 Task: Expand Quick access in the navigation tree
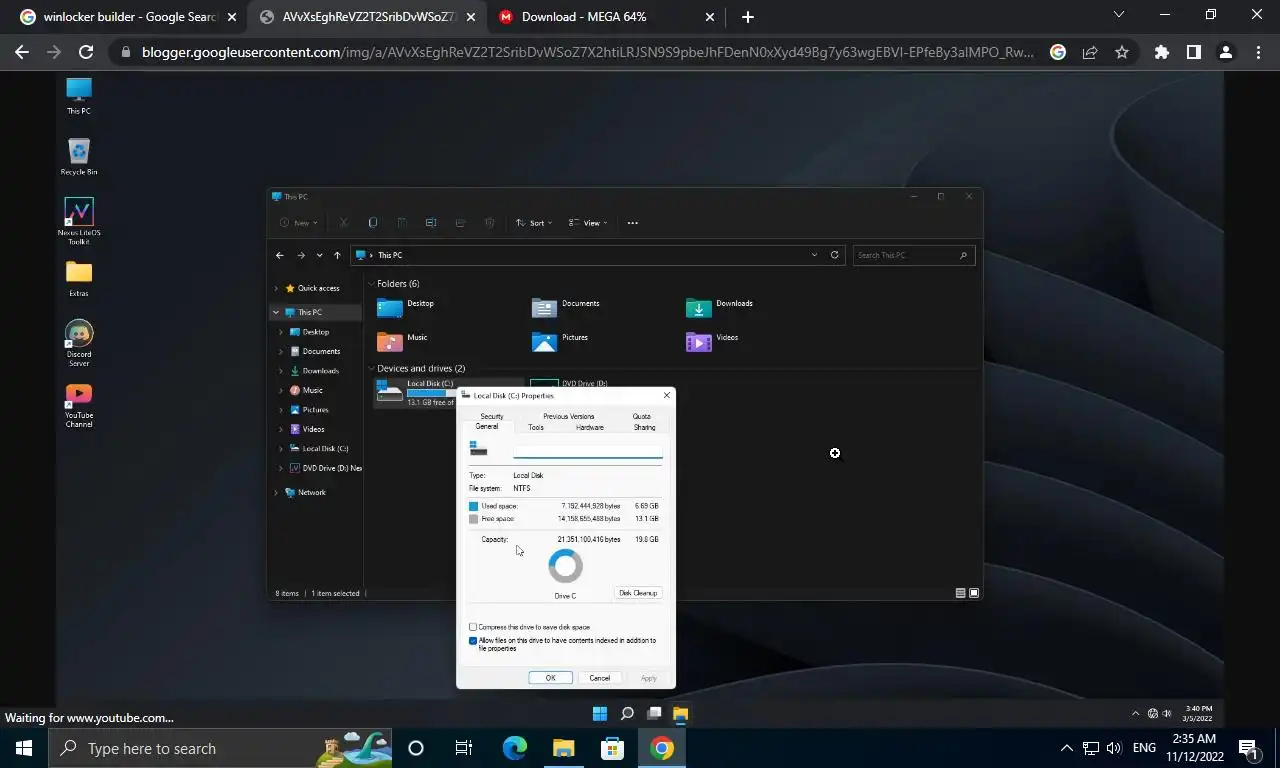(x=277, y=288)
